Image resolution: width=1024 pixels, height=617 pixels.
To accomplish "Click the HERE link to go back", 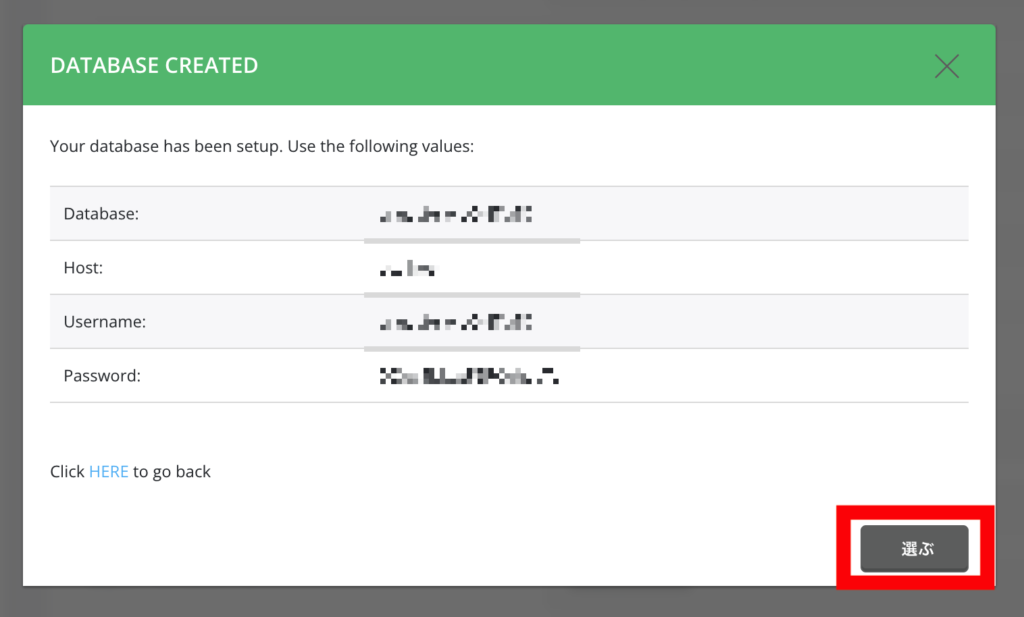I will pos(108,471).
